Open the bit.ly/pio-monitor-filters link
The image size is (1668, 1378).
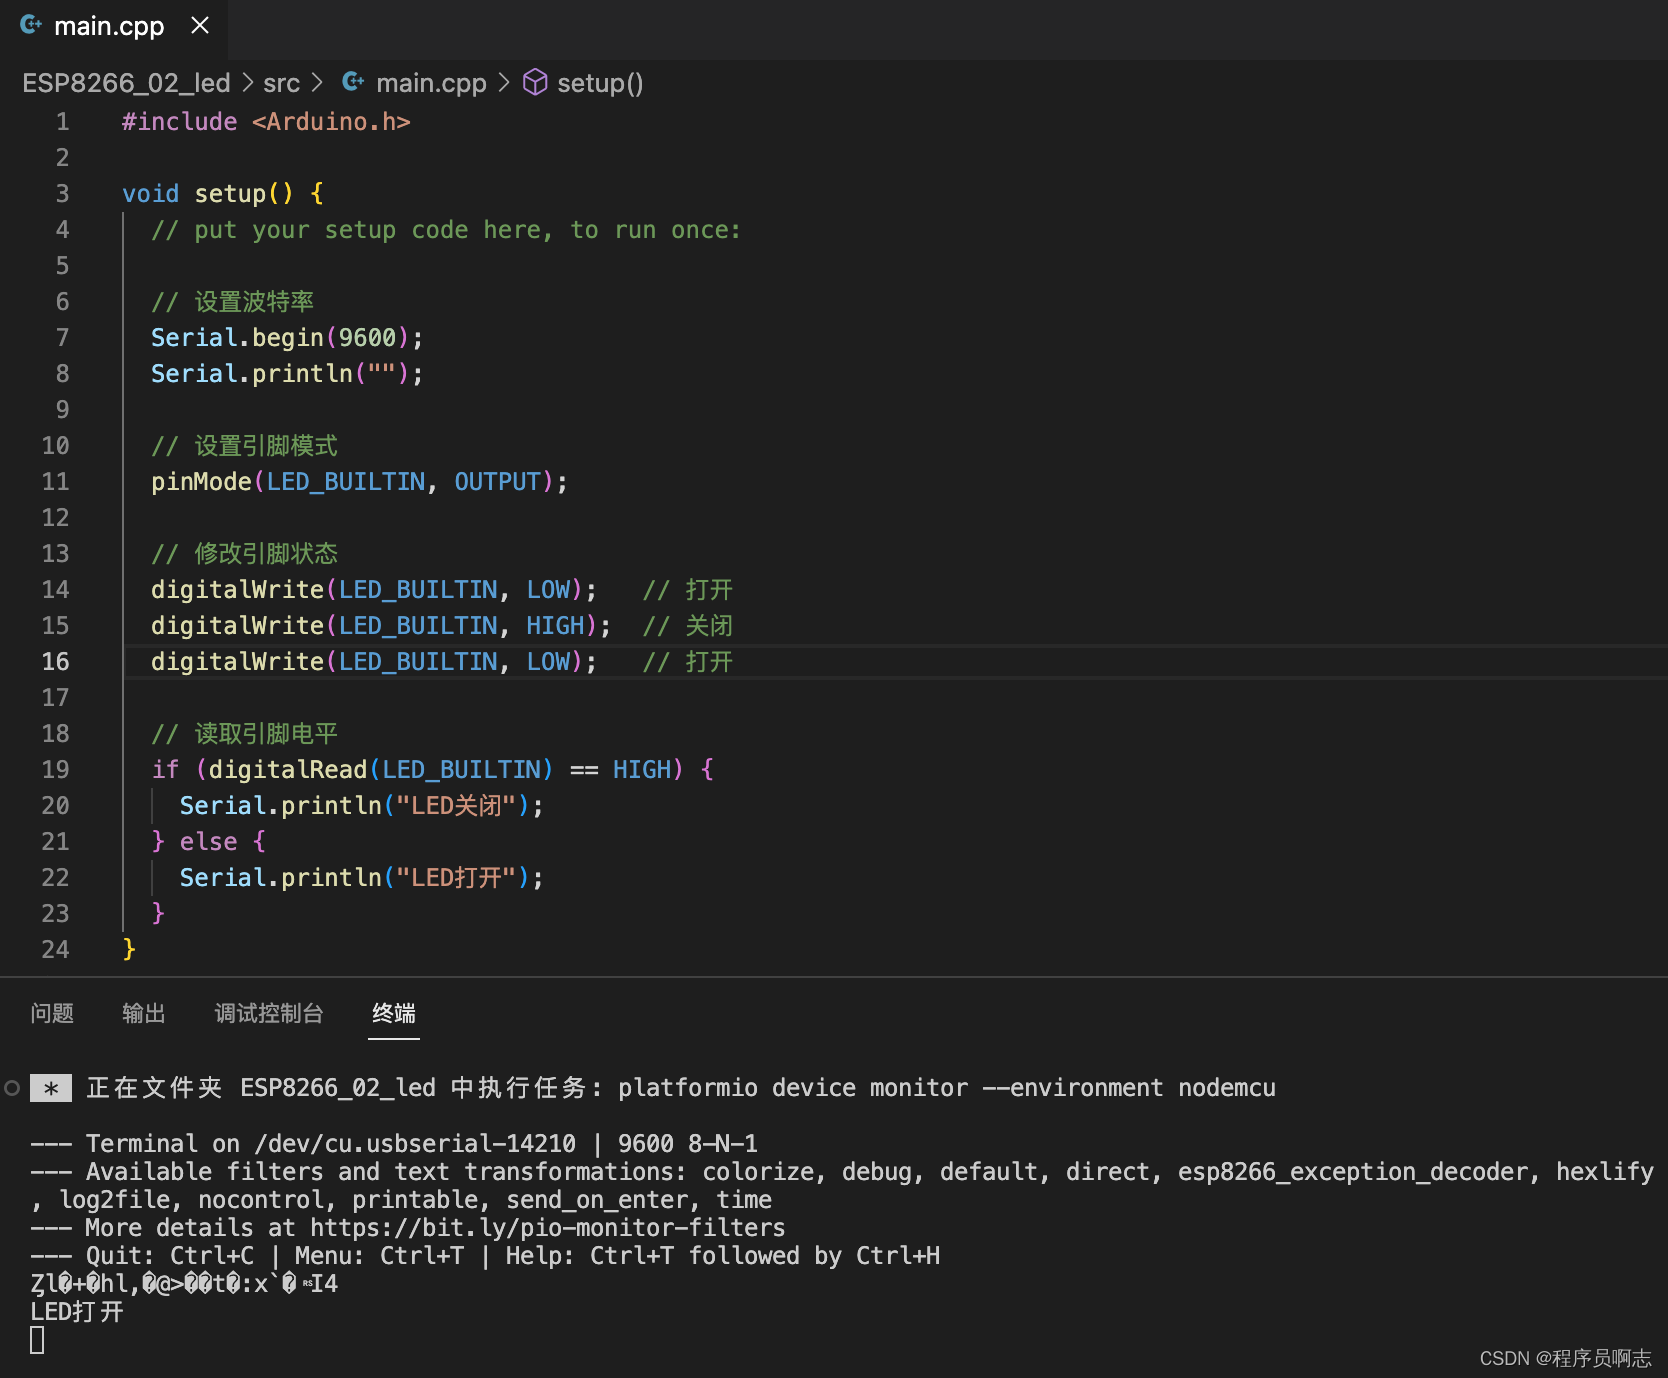547,1228
